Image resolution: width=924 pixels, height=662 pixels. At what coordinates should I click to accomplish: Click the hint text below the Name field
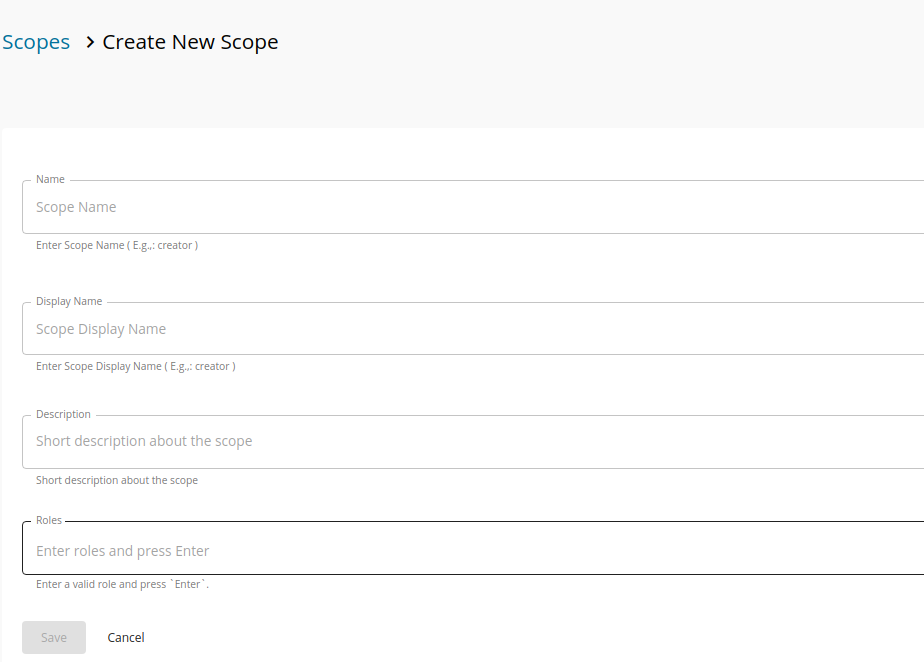click(x=116, y=245)
